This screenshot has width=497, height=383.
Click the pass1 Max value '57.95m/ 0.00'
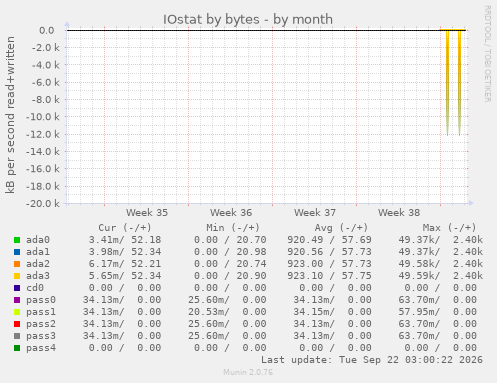(x=437, y=312)
